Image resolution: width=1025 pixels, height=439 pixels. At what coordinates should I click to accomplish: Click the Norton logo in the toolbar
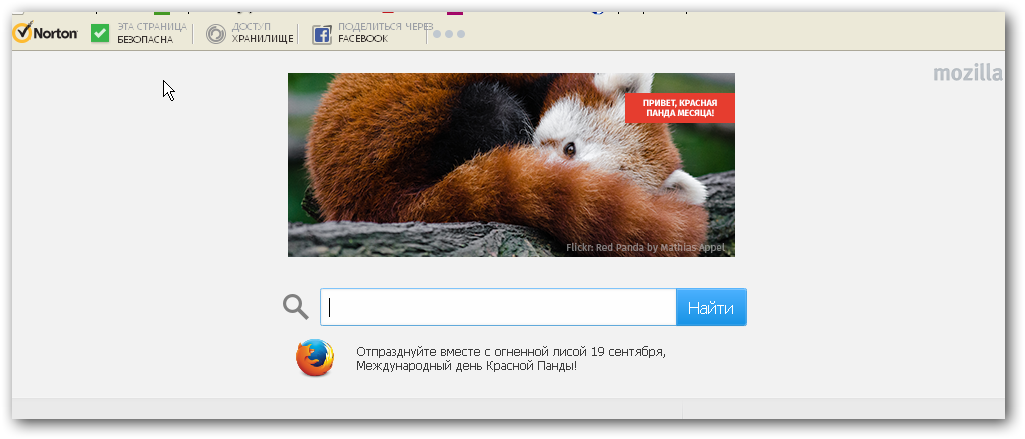[x=45, y=33]
